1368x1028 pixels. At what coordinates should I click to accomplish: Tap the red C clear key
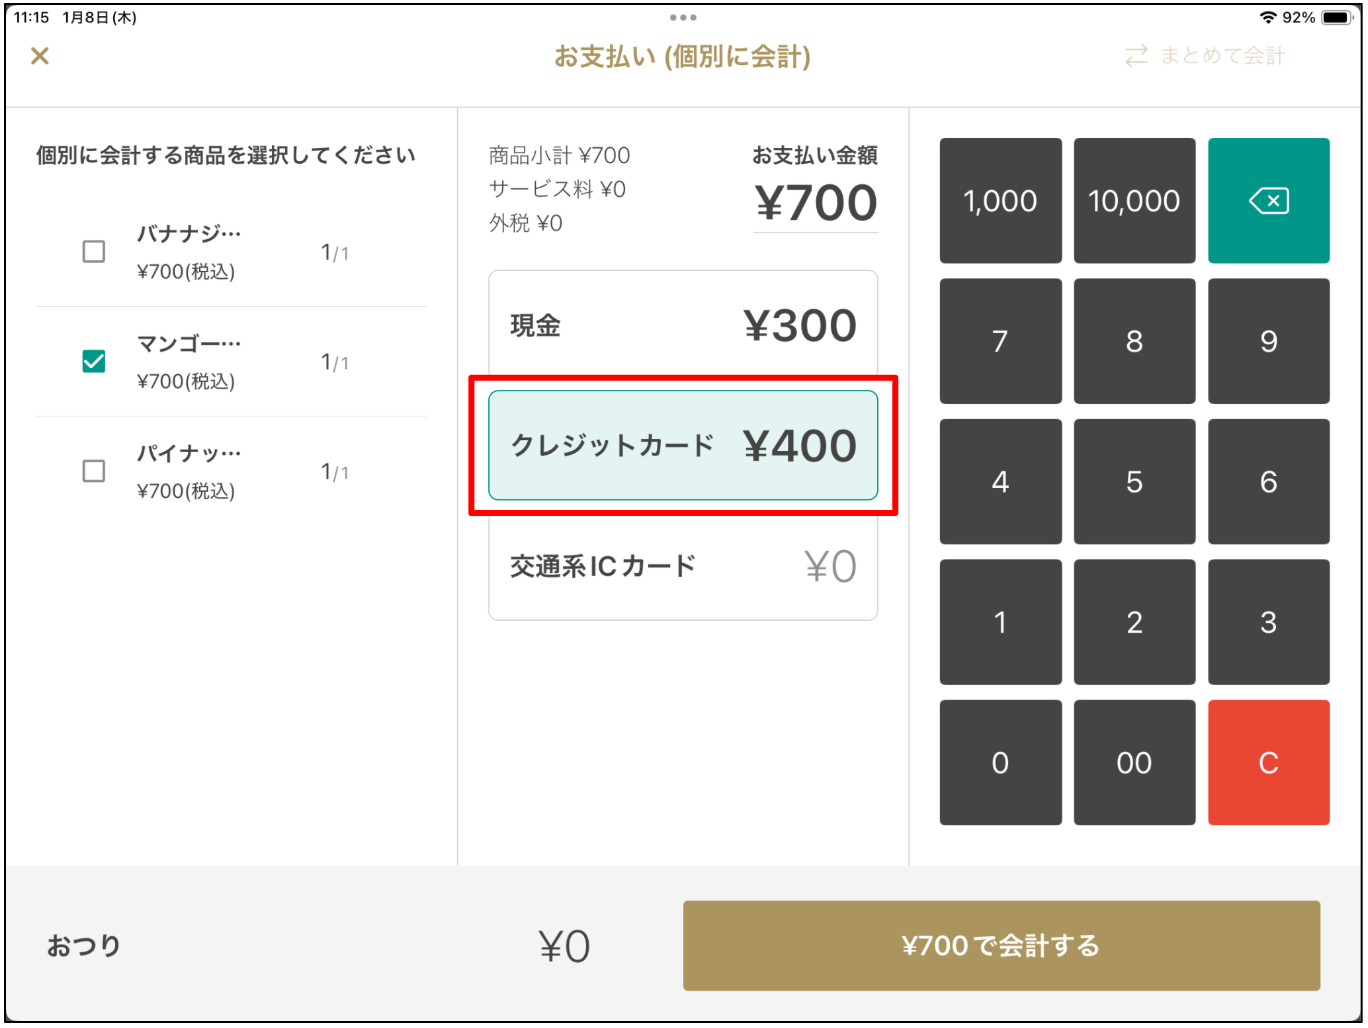pos(1268,763)
